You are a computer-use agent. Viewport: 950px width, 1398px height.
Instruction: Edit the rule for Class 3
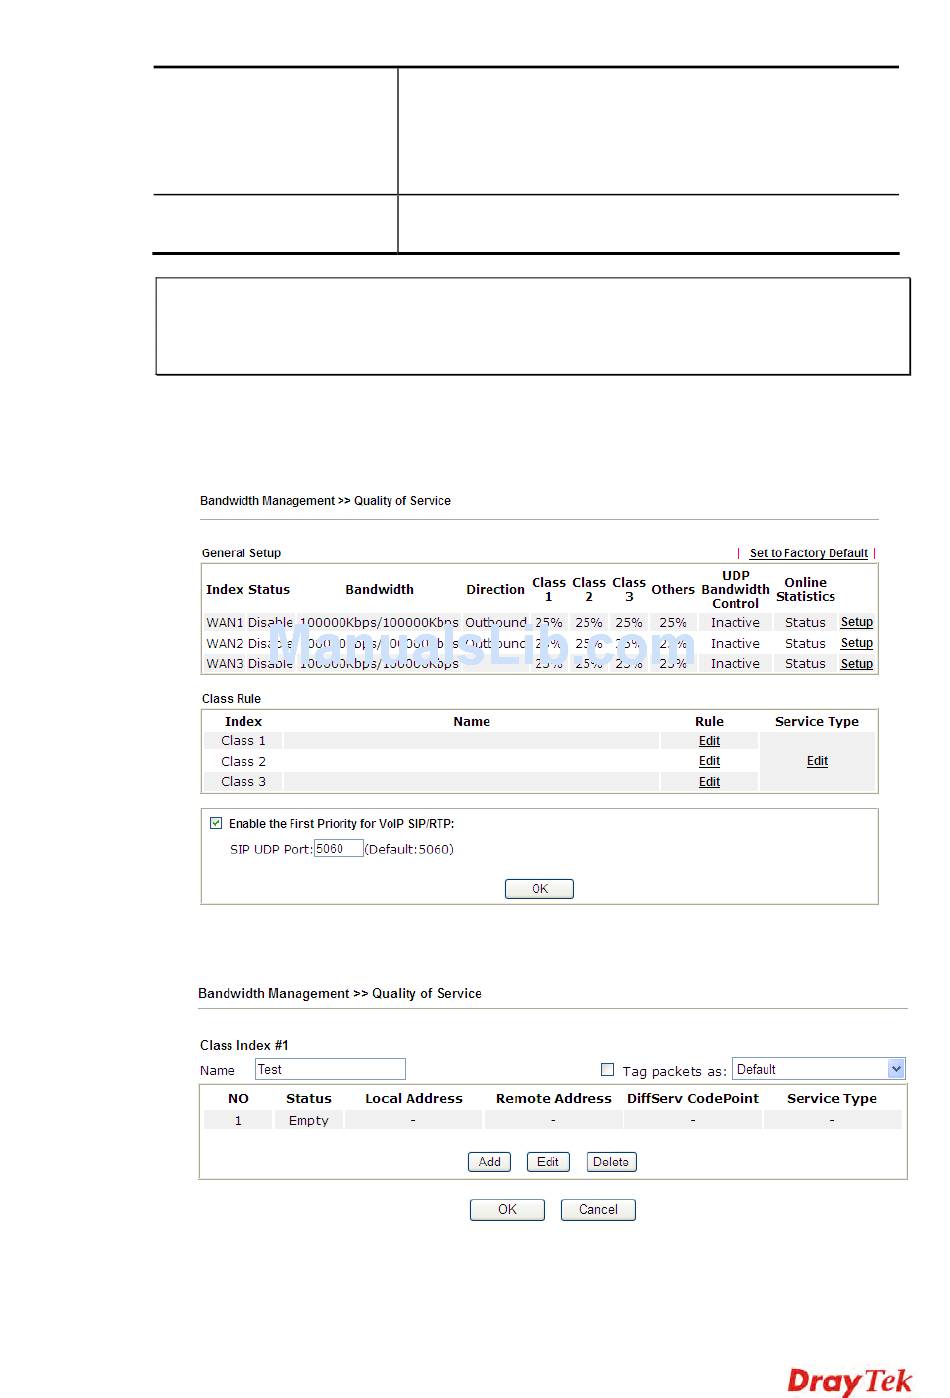pyautogui.click(x=709, y=782)
